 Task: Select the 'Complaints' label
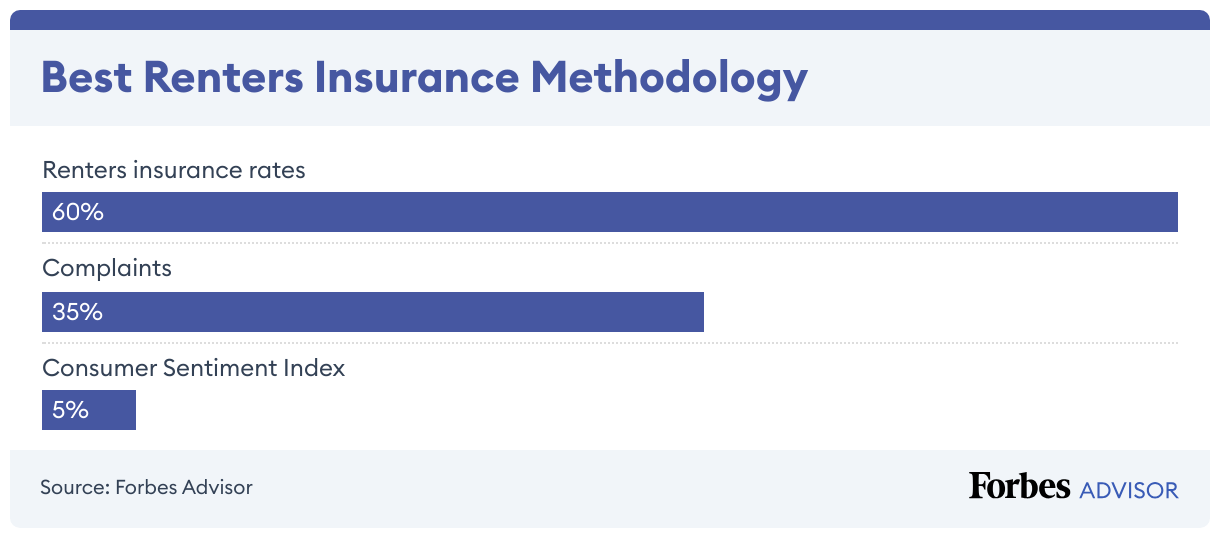pos(107,268)
